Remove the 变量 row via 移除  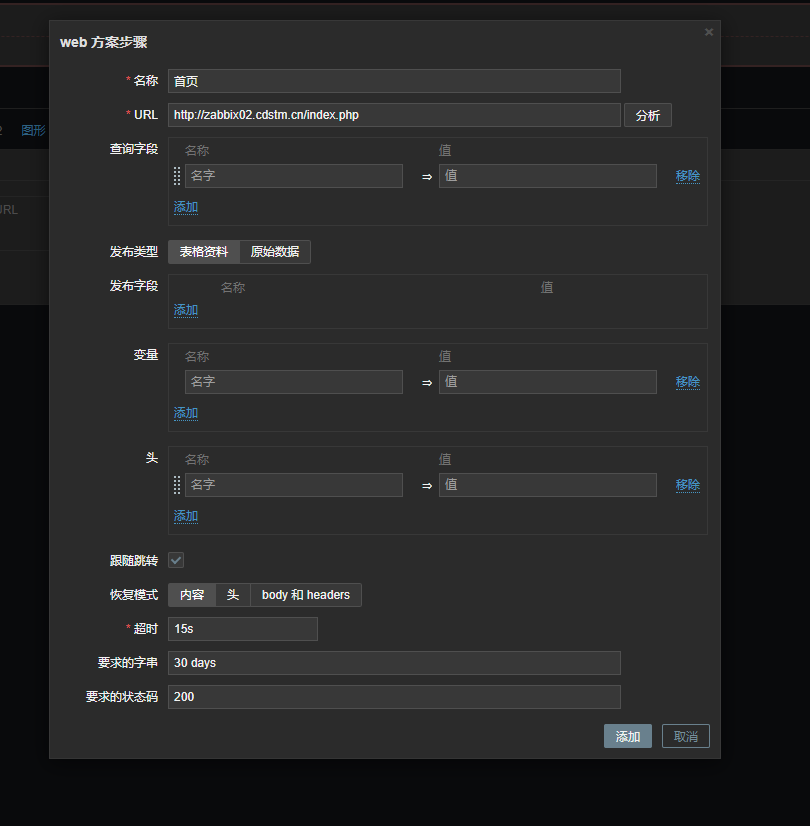(687, 382)
